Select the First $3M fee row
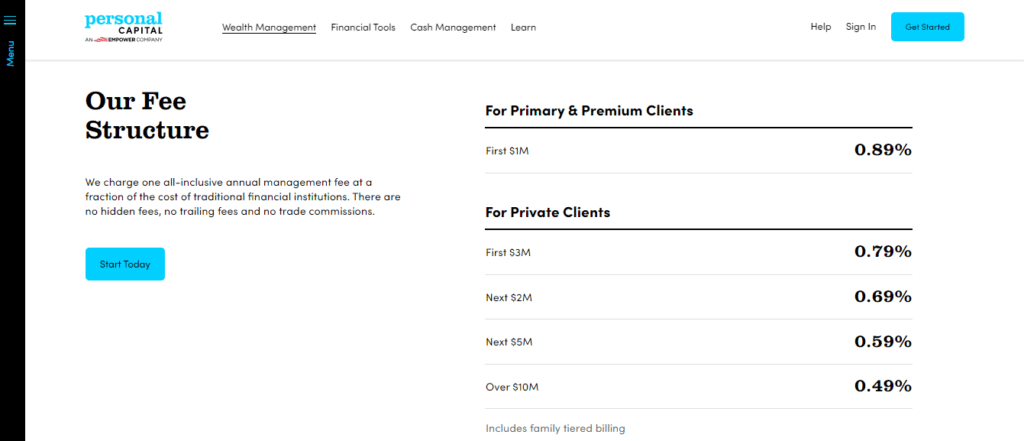 (699, 252)
